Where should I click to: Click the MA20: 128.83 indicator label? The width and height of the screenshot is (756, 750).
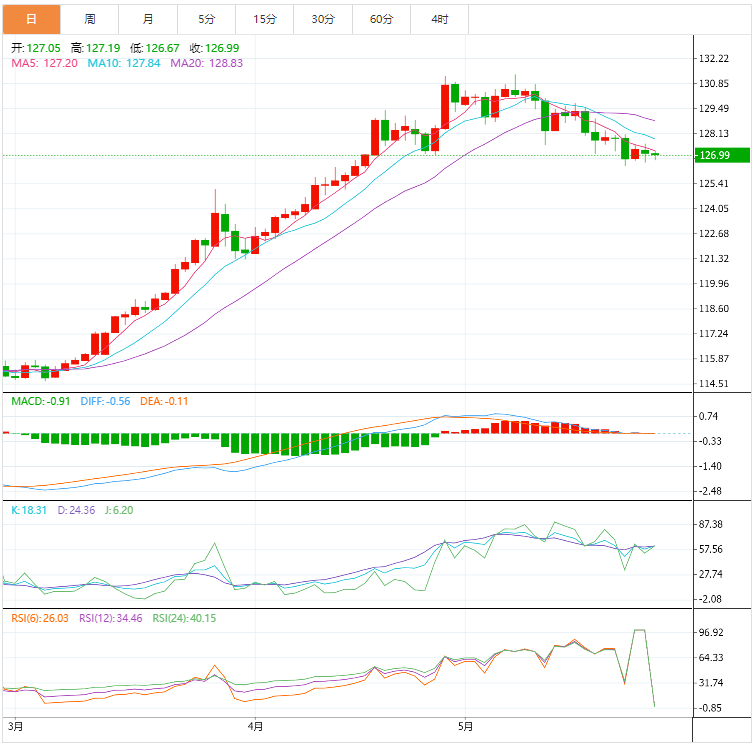(x=207, y=63)
